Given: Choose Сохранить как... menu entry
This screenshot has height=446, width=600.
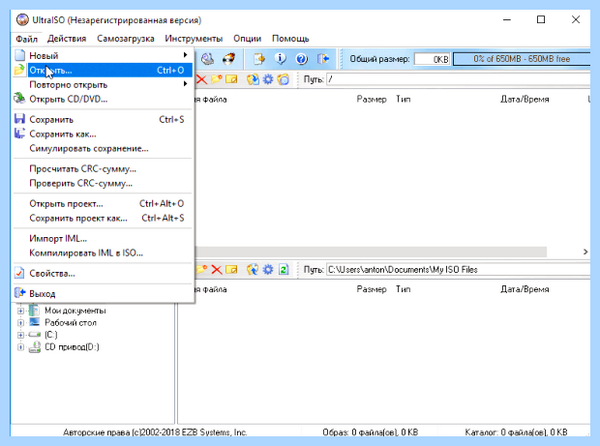Looking at the screenshot, I should [103, 134].
